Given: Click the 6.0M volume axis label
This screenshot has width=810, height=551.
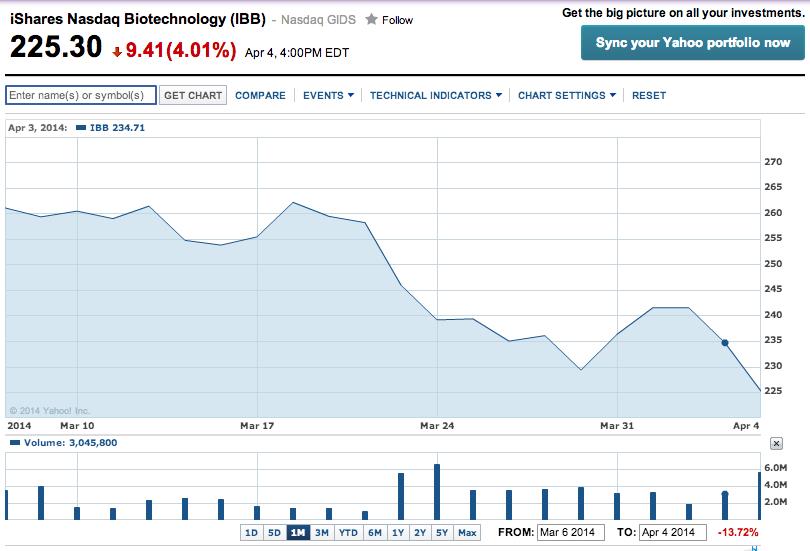Looking at the screenshot, I should pos(775,468).
